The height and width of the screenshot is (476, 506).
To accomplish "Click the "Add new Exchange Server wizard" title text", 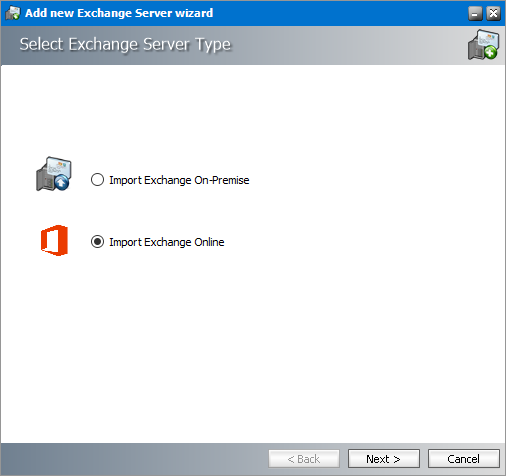I will click(119, 13).
